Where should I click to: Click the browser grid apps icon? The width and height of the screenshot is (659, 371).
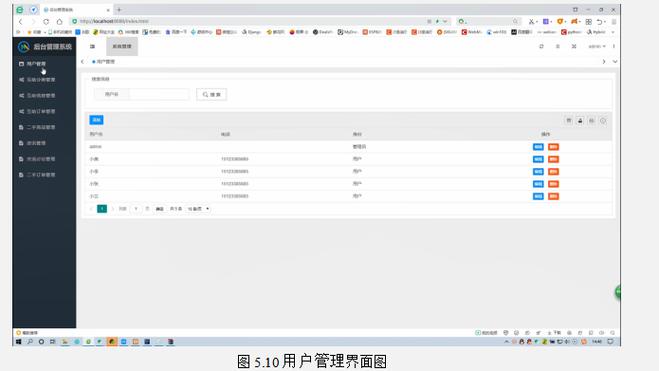point(588,21)
